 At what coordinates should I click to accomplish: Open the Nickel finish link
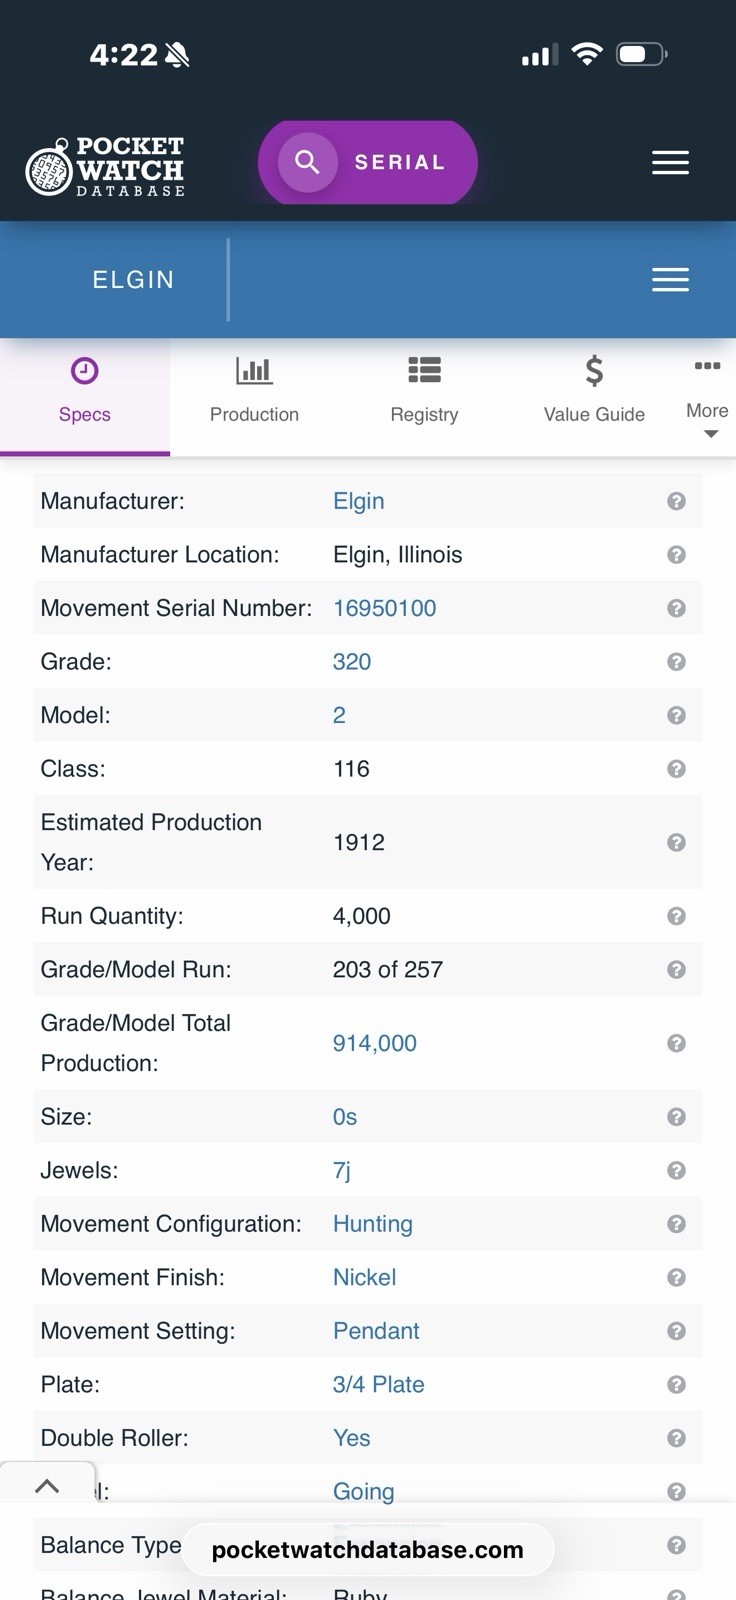coord(364,1277)
